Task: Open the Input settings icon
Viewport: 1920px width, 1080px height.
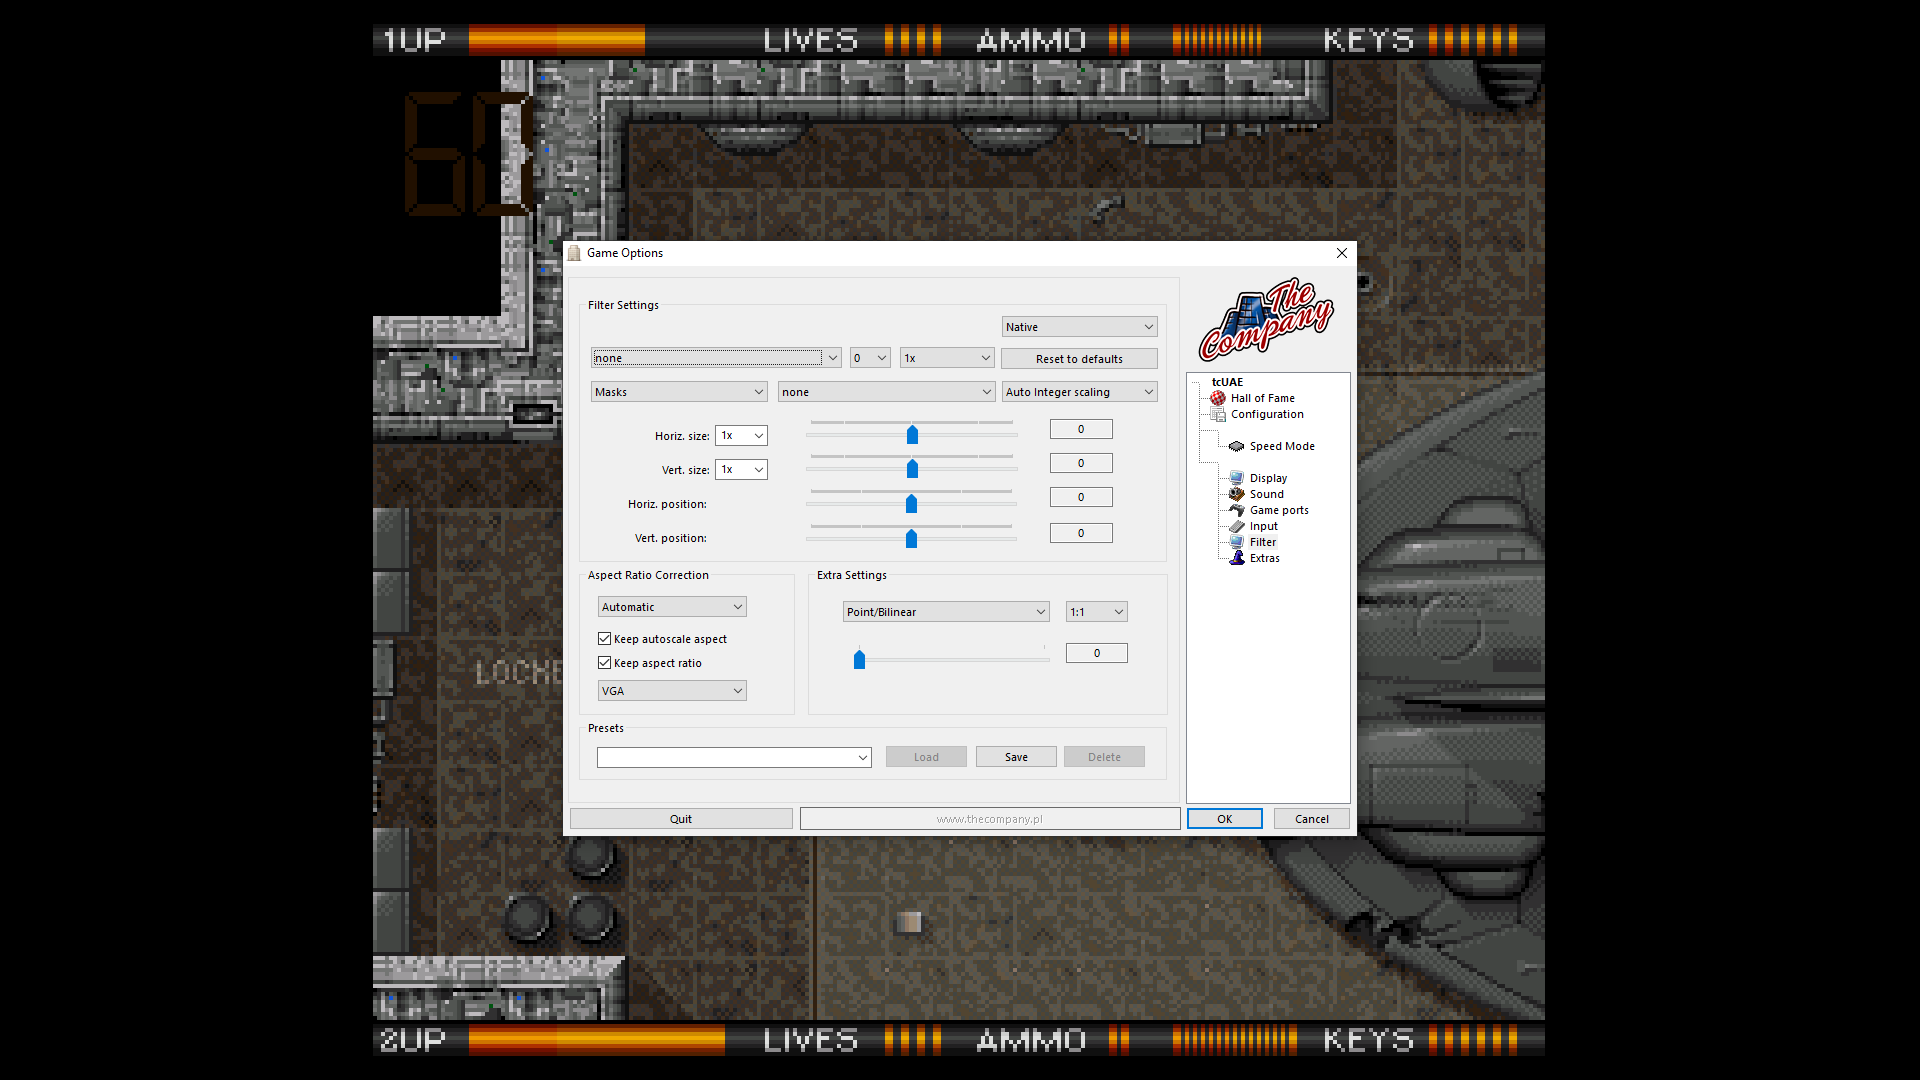Action: point(1237,526)
